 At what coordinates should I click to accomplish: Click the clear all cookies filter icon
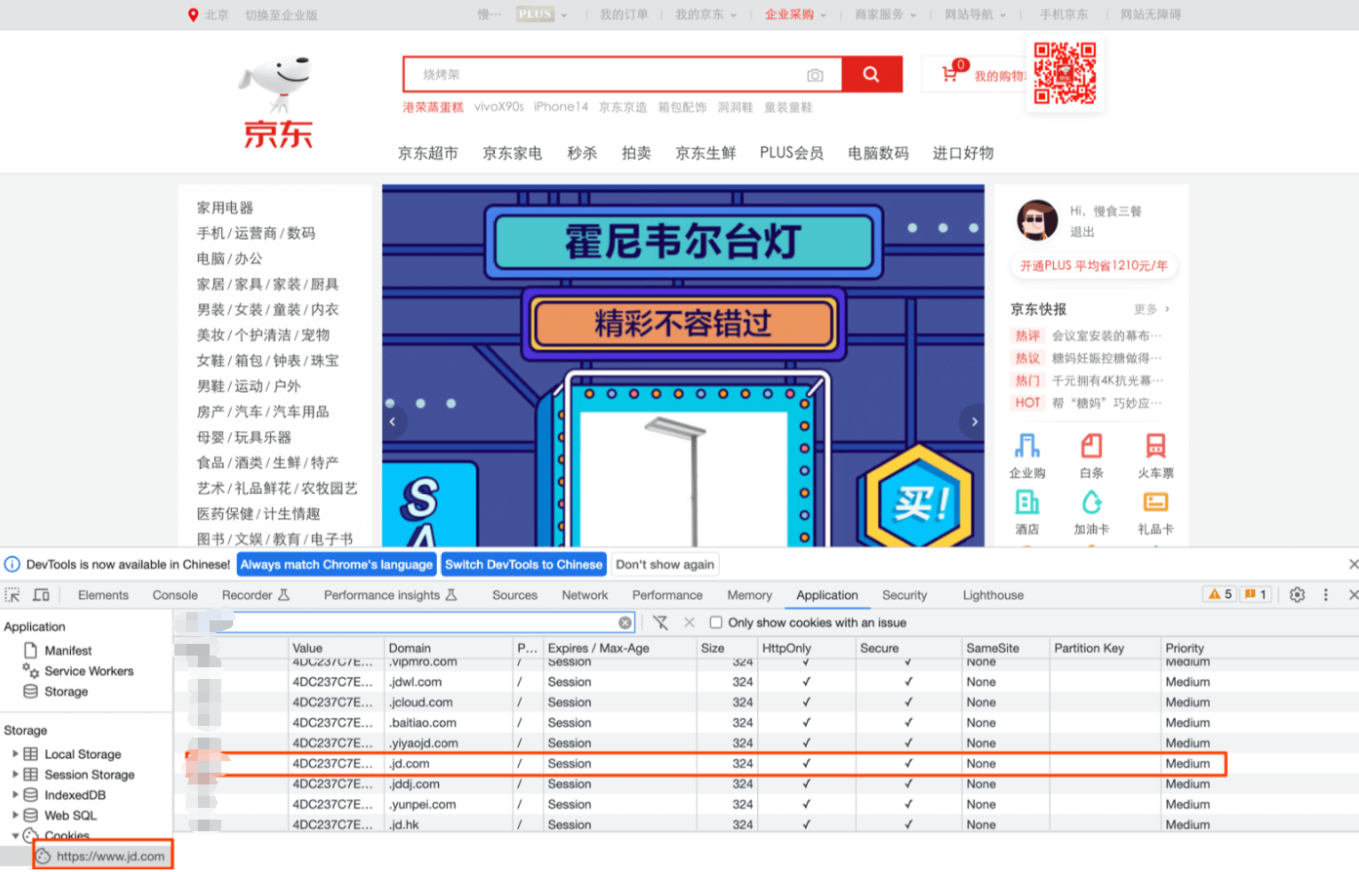tap(661, 623)
